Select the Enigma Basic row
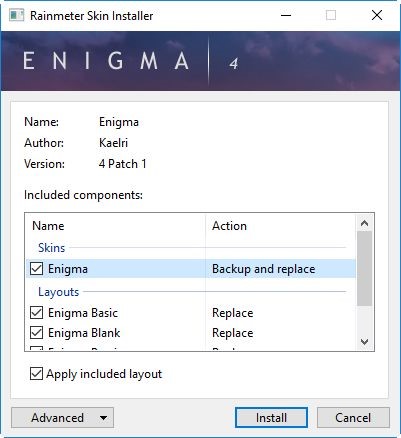 coord(191,313)
